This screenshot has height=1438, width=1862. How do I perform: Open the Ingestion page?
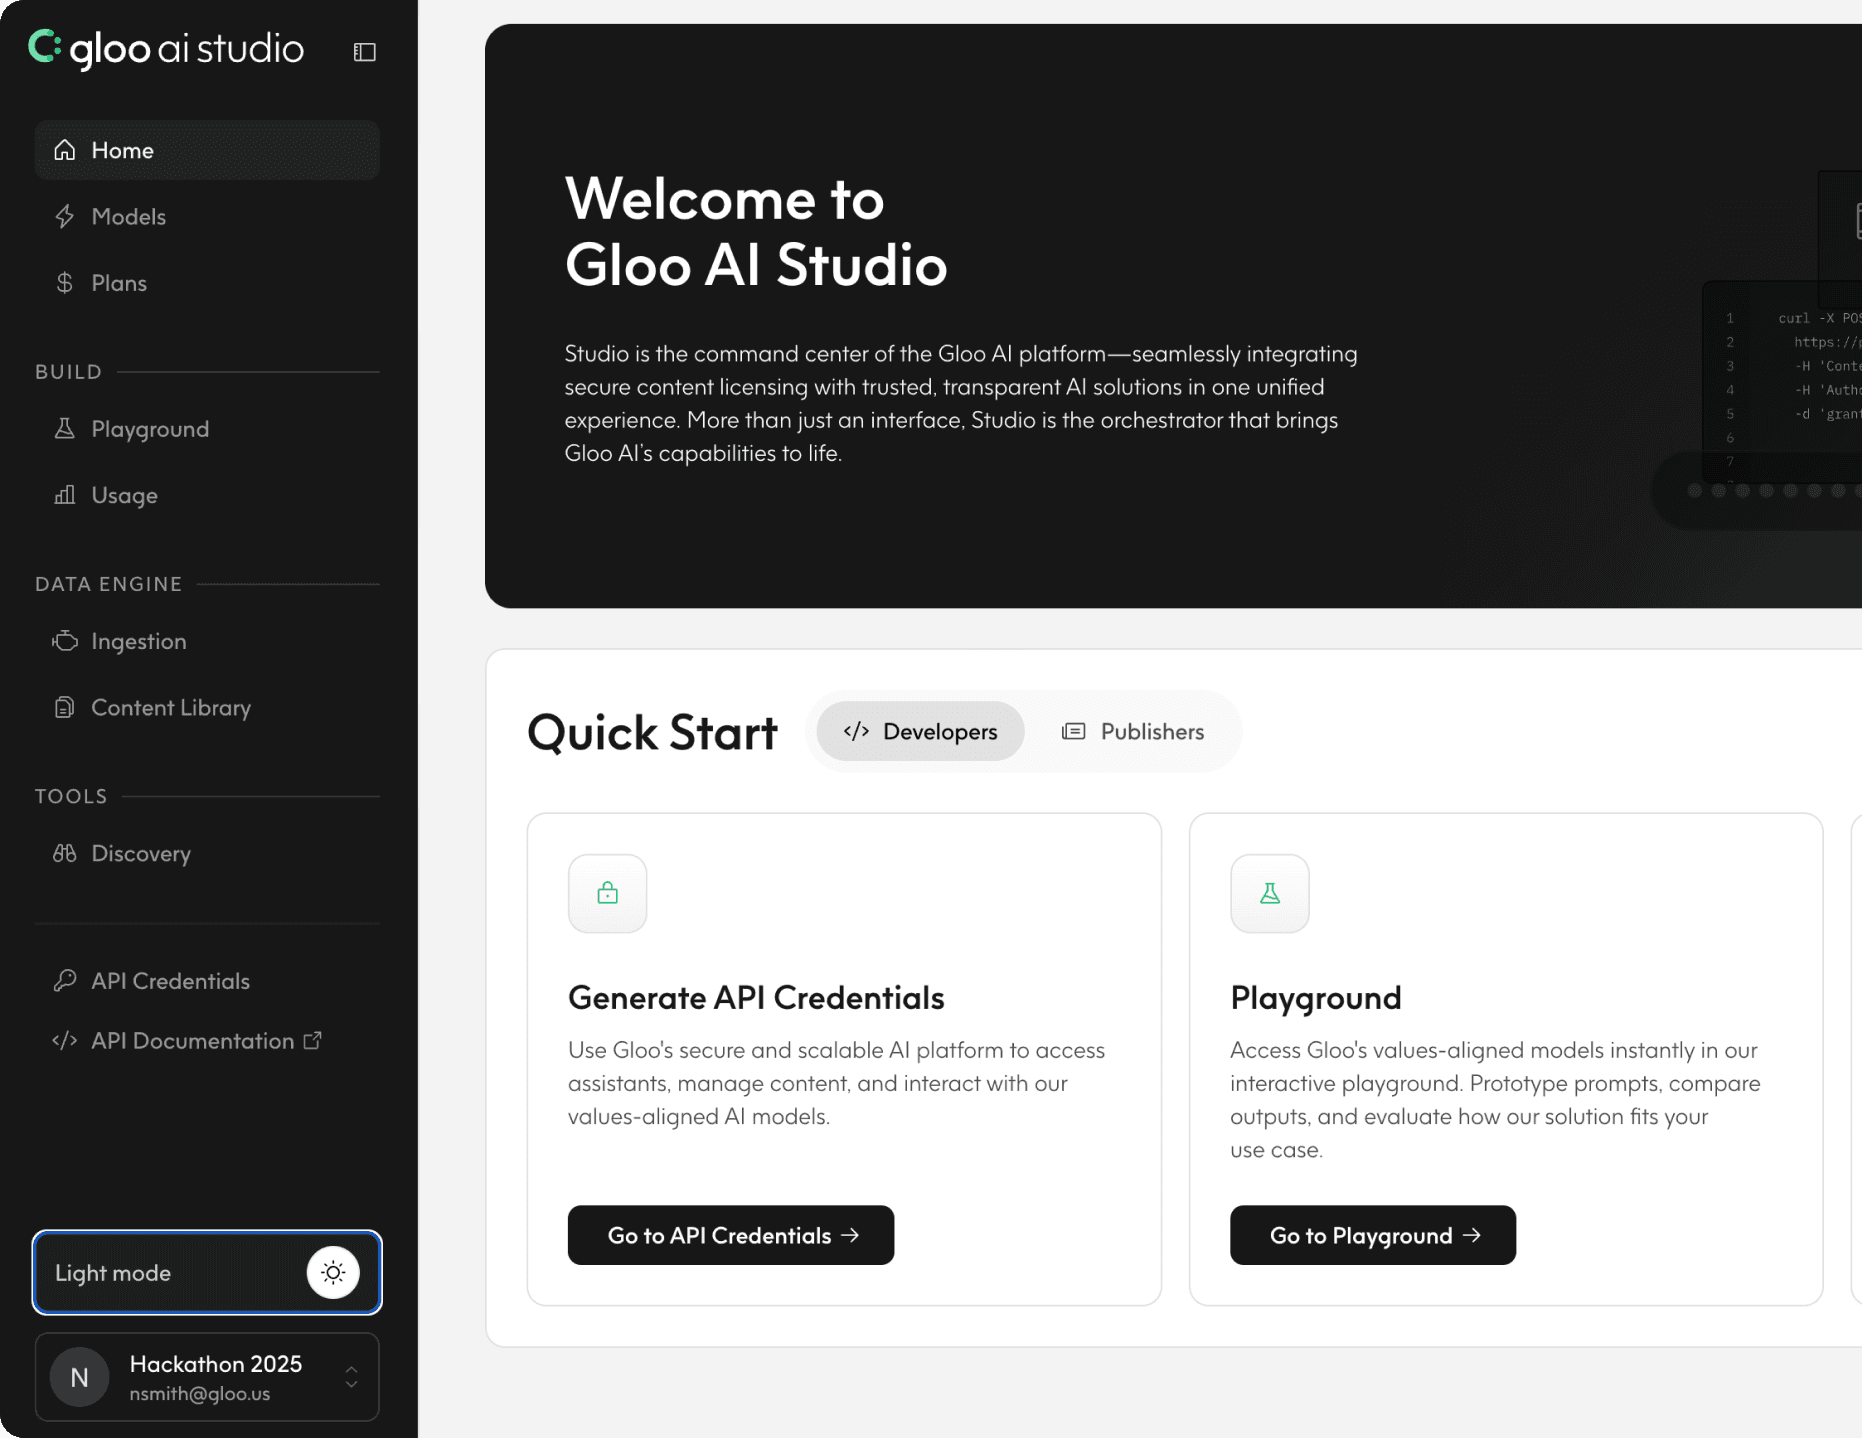207,641
